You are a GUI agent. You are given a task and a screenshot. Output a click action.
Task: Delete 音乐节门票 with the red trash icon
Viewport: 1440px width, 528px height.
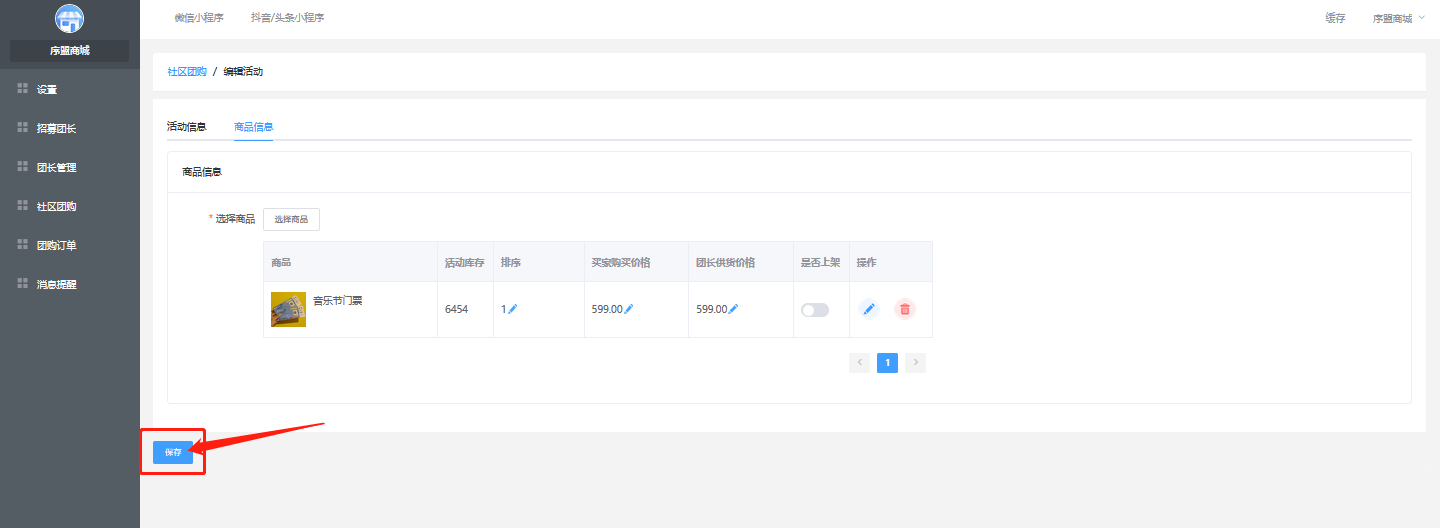tap(905, 309)
